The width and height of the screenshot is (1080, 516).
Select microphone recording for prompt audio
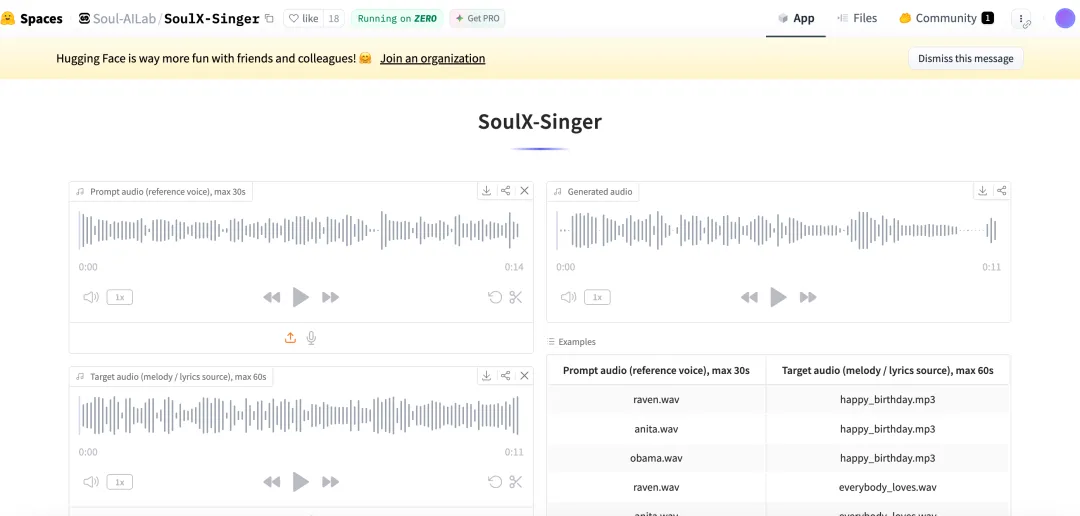coord(311,338)
